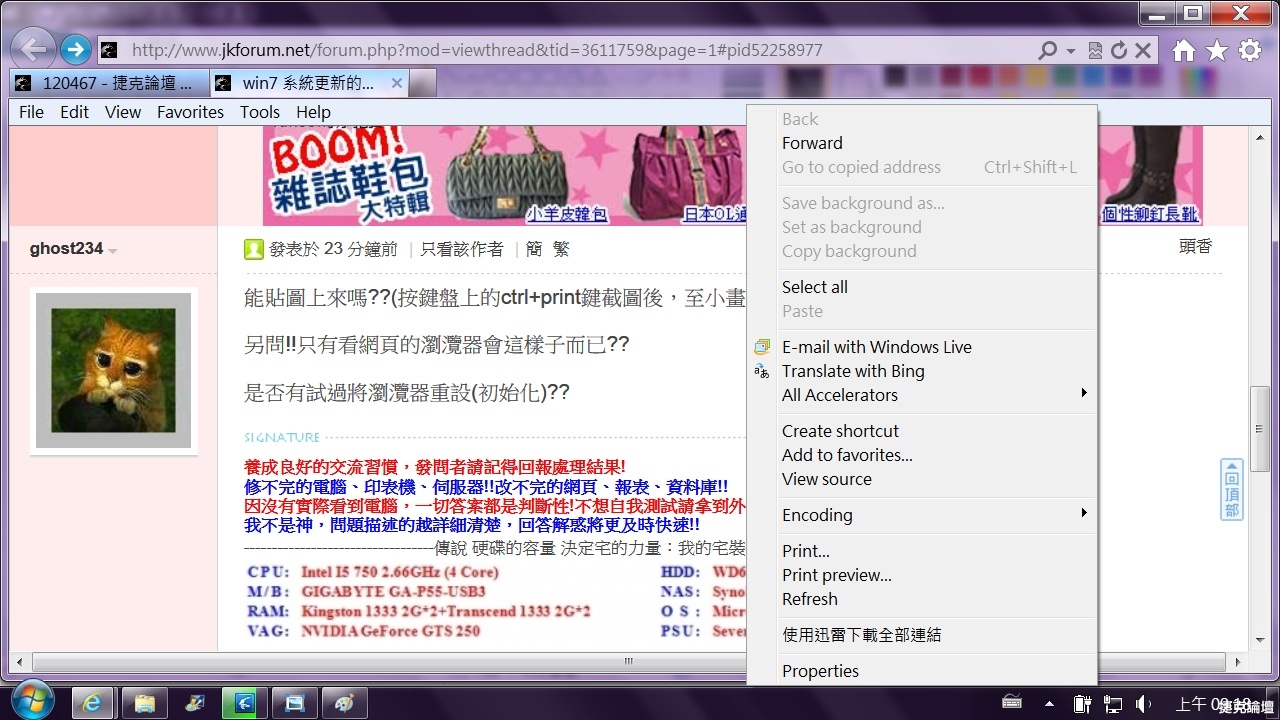Click the Refresh icon in address bar

tap(1119, 50)
